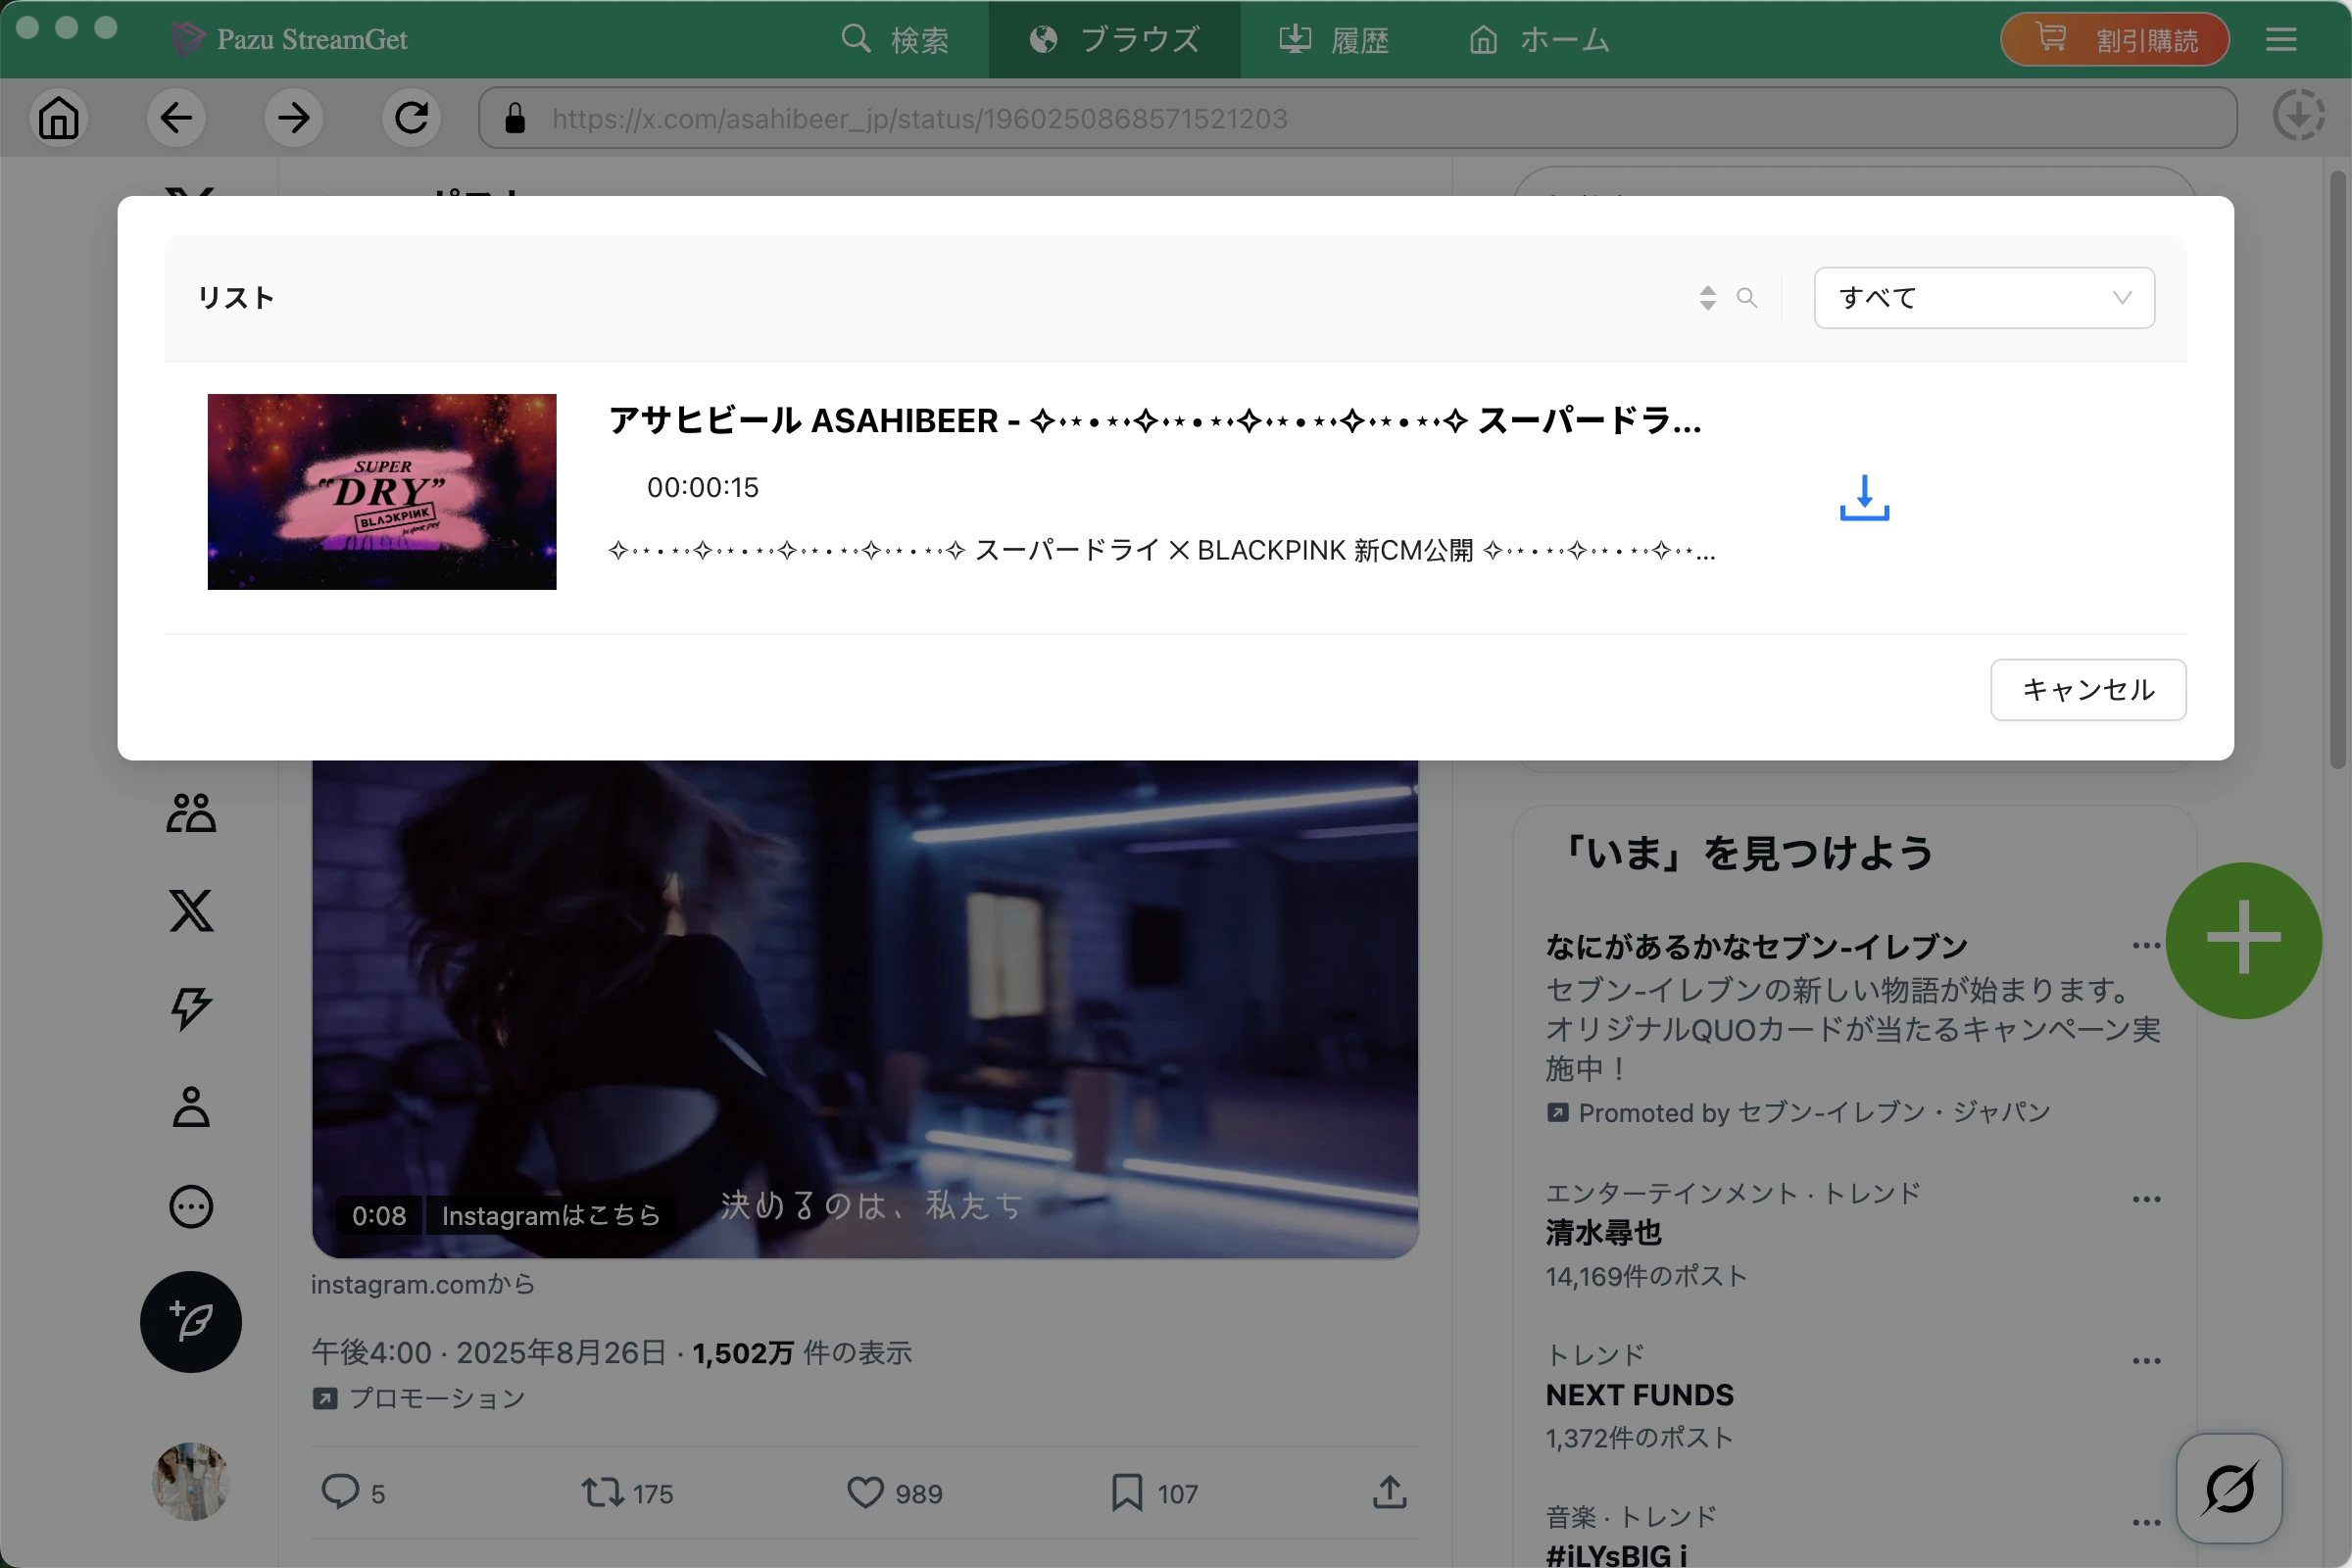Open options for NEXT FUNDS trend
Image resolution: width=2352 pixels, height=1568 pixels.
click(2146, 1361)
